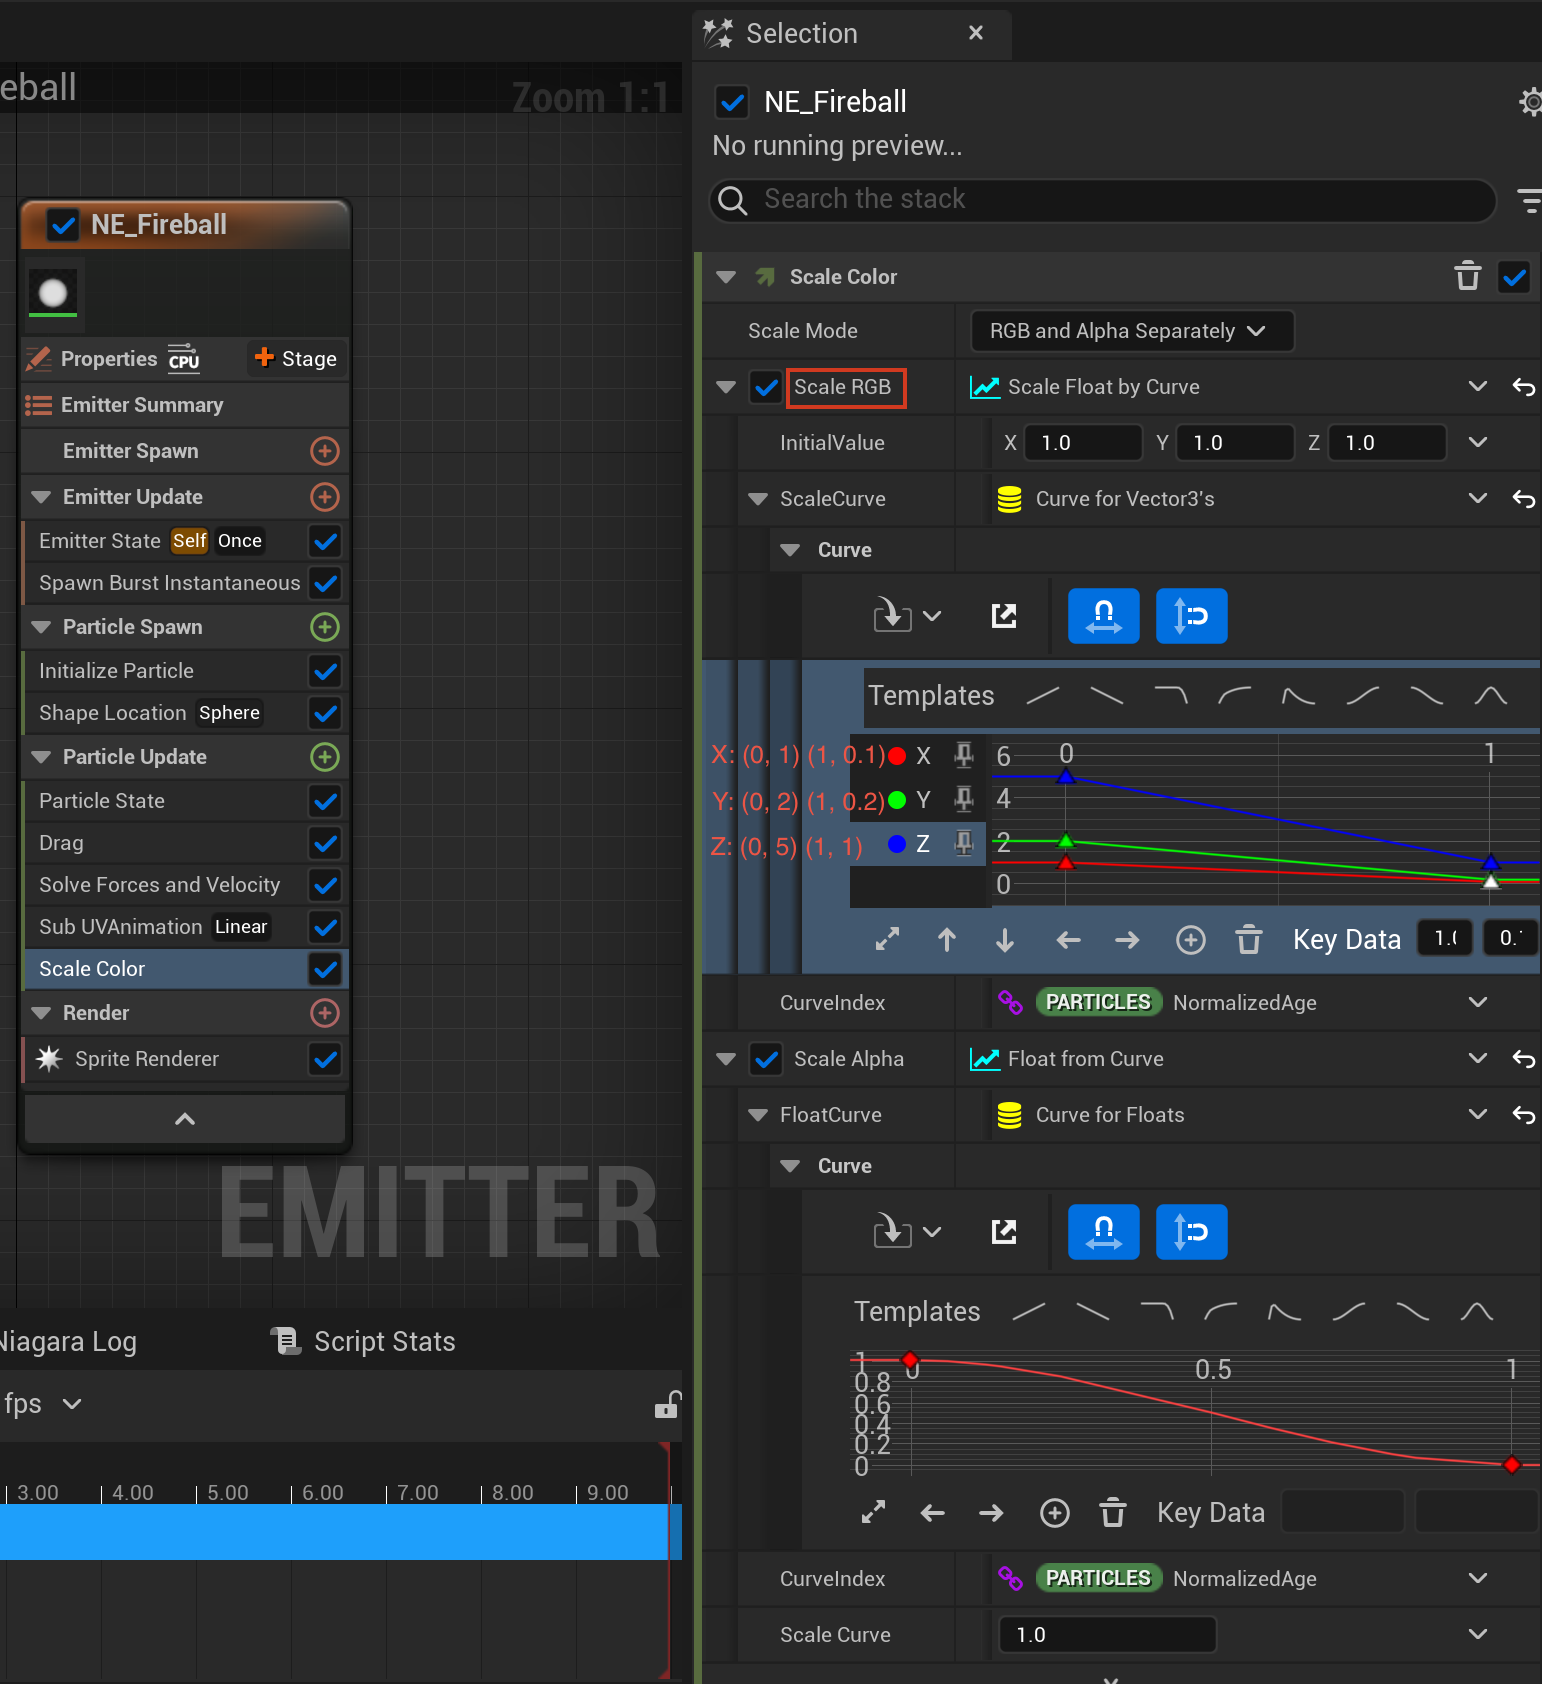
Task: Click vertical snapping button in Scale RGB curve
Action: click(x=1191, y=616)
